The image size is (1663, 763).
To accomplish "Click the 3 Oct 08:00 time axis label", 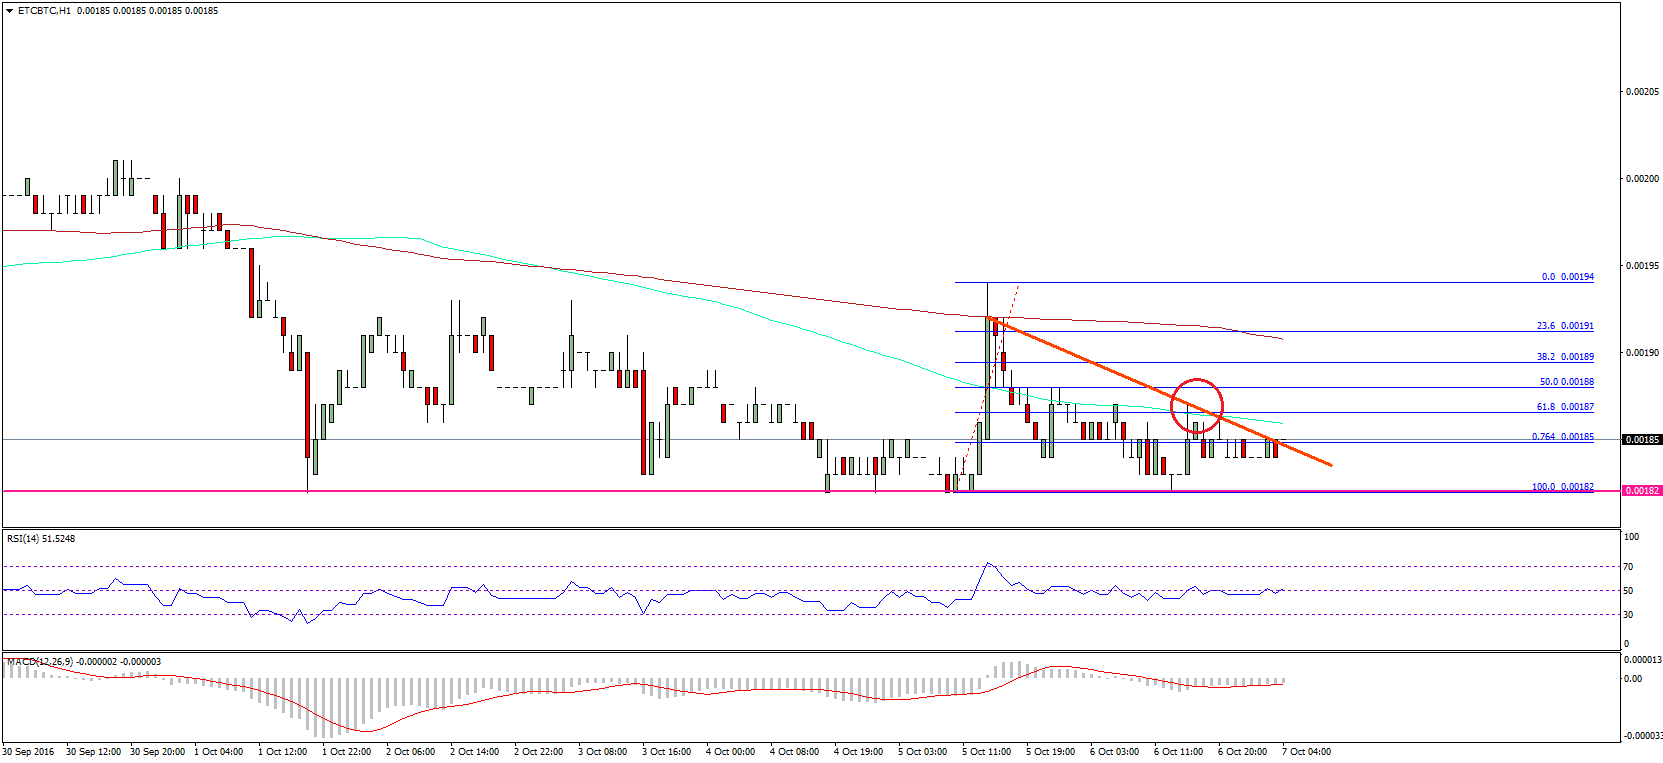I will 603,752.
